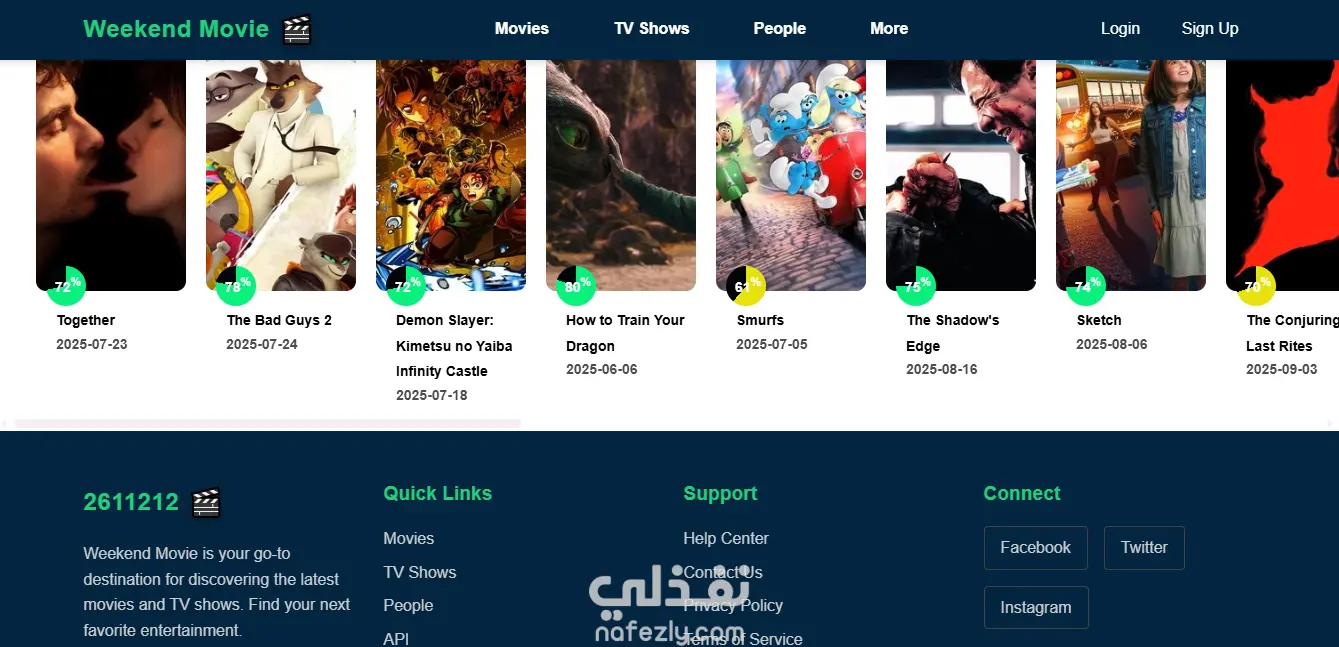Screen dimensions: 1339x647
Task: Click the Twitter button in the footer
Action: (1144, 548)
